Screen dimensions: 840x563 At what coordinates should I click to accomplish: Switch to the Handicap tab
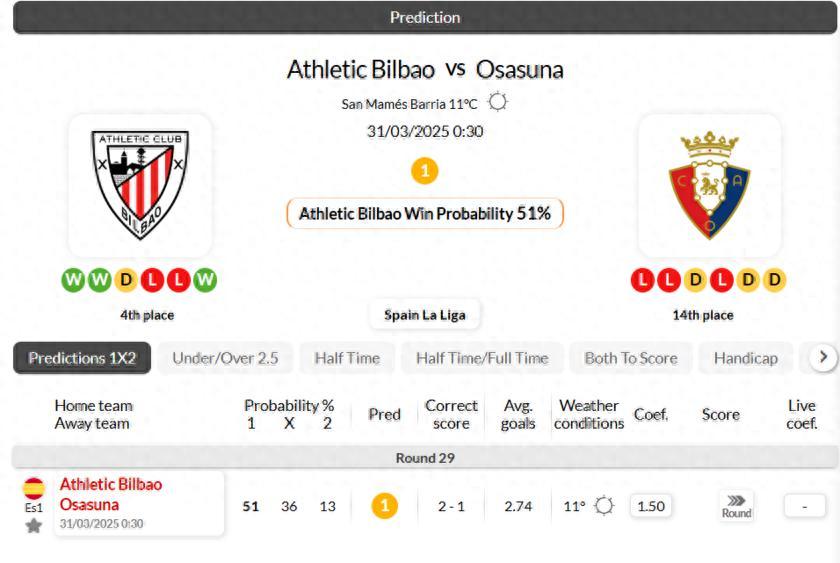[x=745, y=358]
